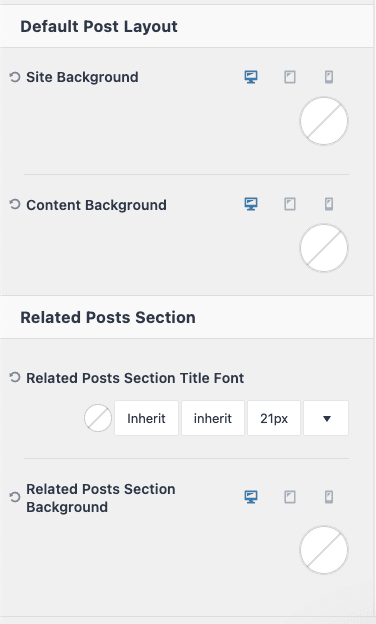Select desktop view for Site Background

click(x=251, y=77)
